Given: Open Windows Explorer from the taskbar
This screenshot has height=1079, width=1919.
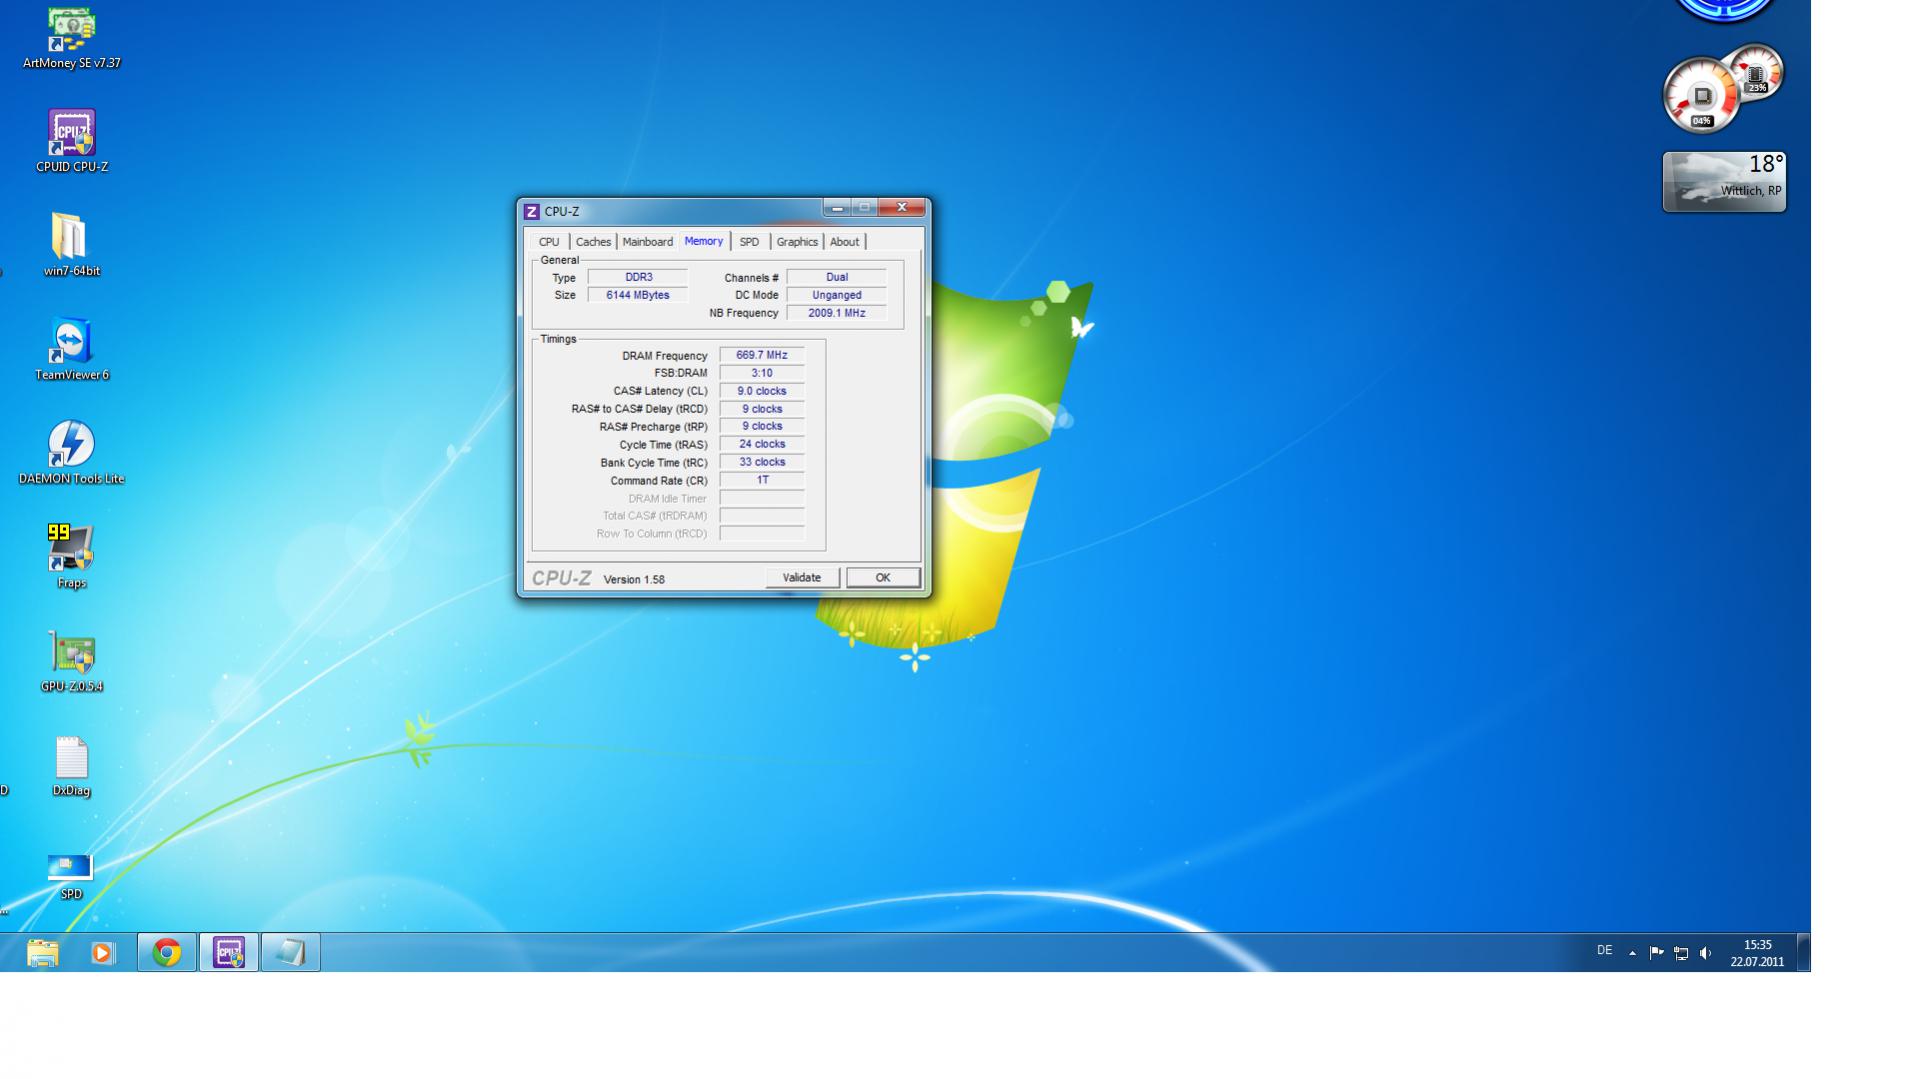Looking at the screenshot, I should click(x=43, y=953).
